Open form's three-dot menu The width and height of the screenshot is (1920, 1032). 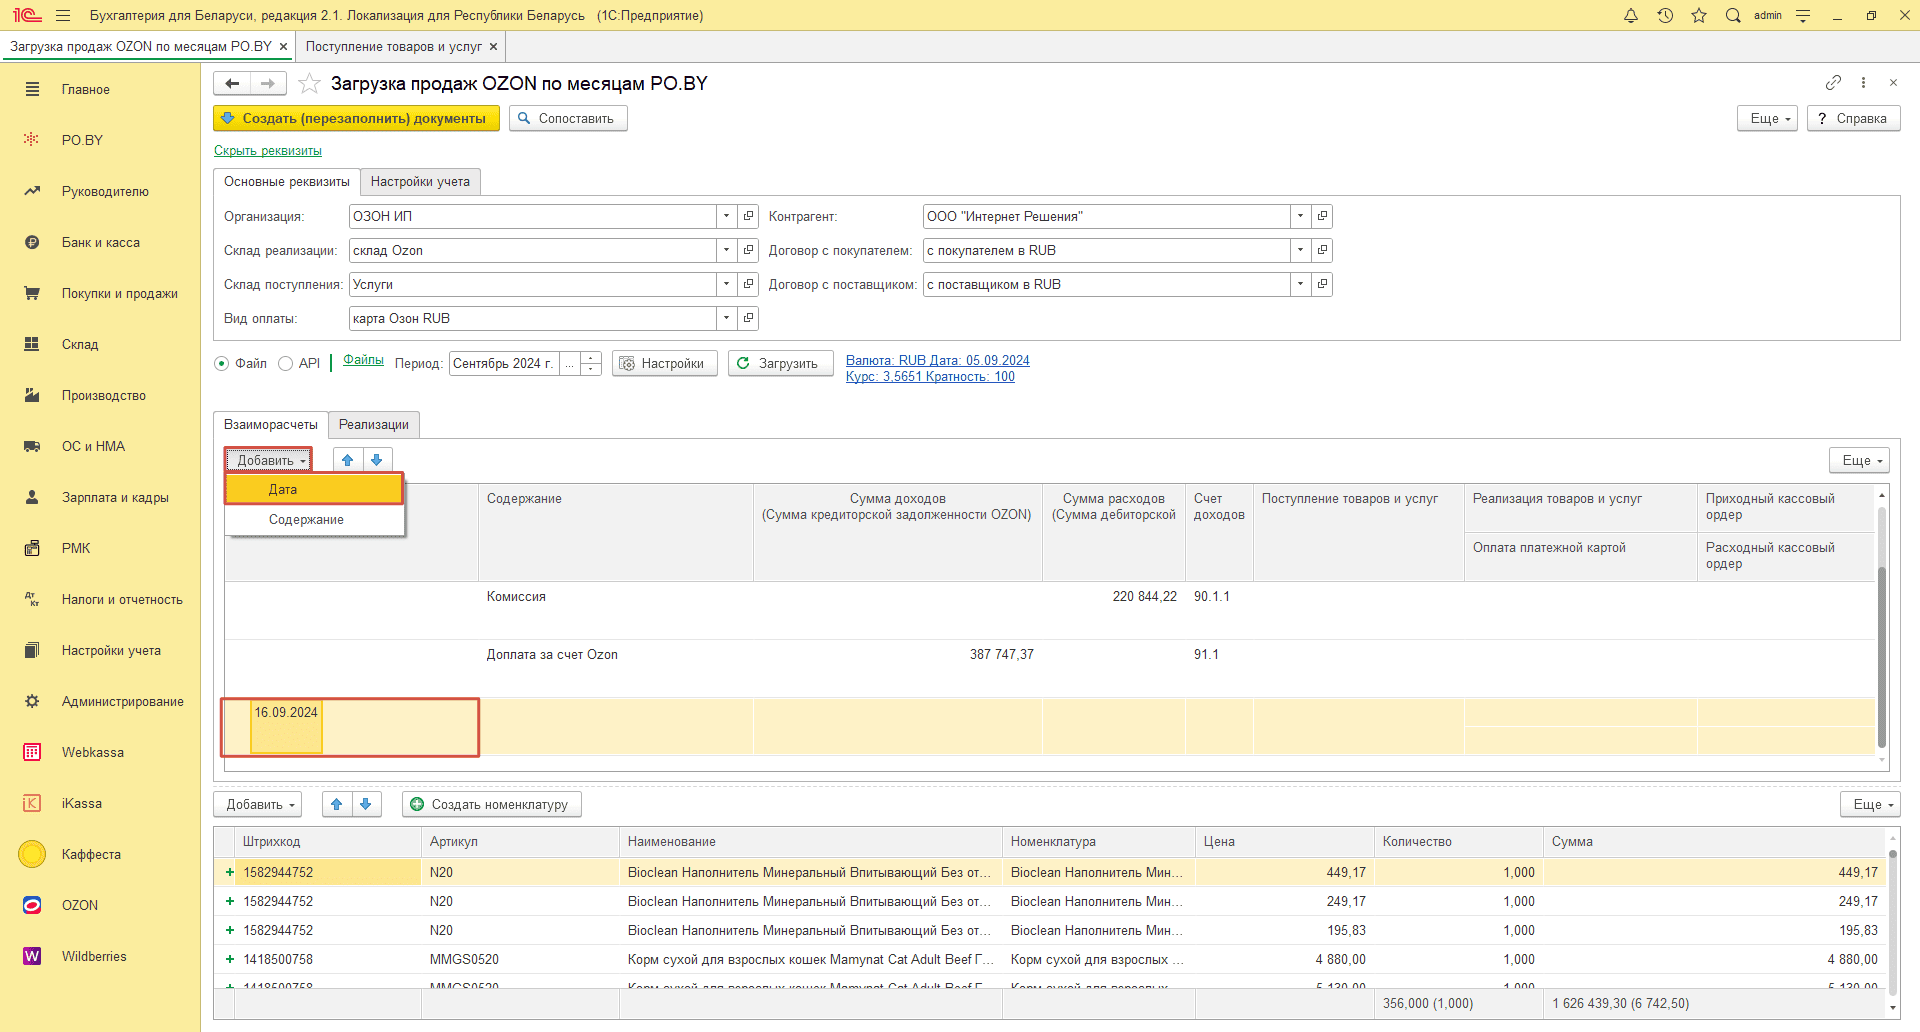pyautogui.click(x=1863, y=82)
